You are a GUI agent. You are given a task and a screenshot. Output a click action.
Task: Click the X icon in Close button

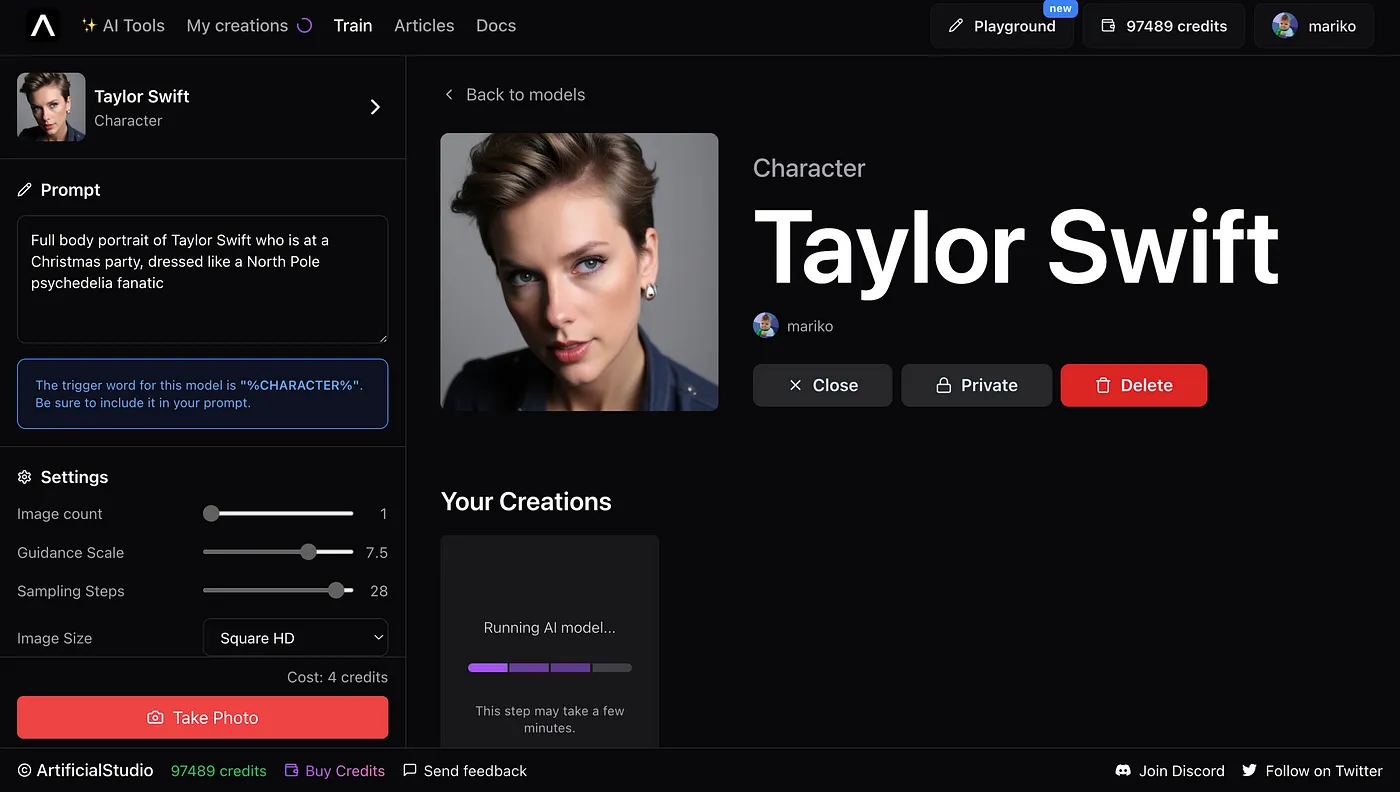(x=795, y=385)
